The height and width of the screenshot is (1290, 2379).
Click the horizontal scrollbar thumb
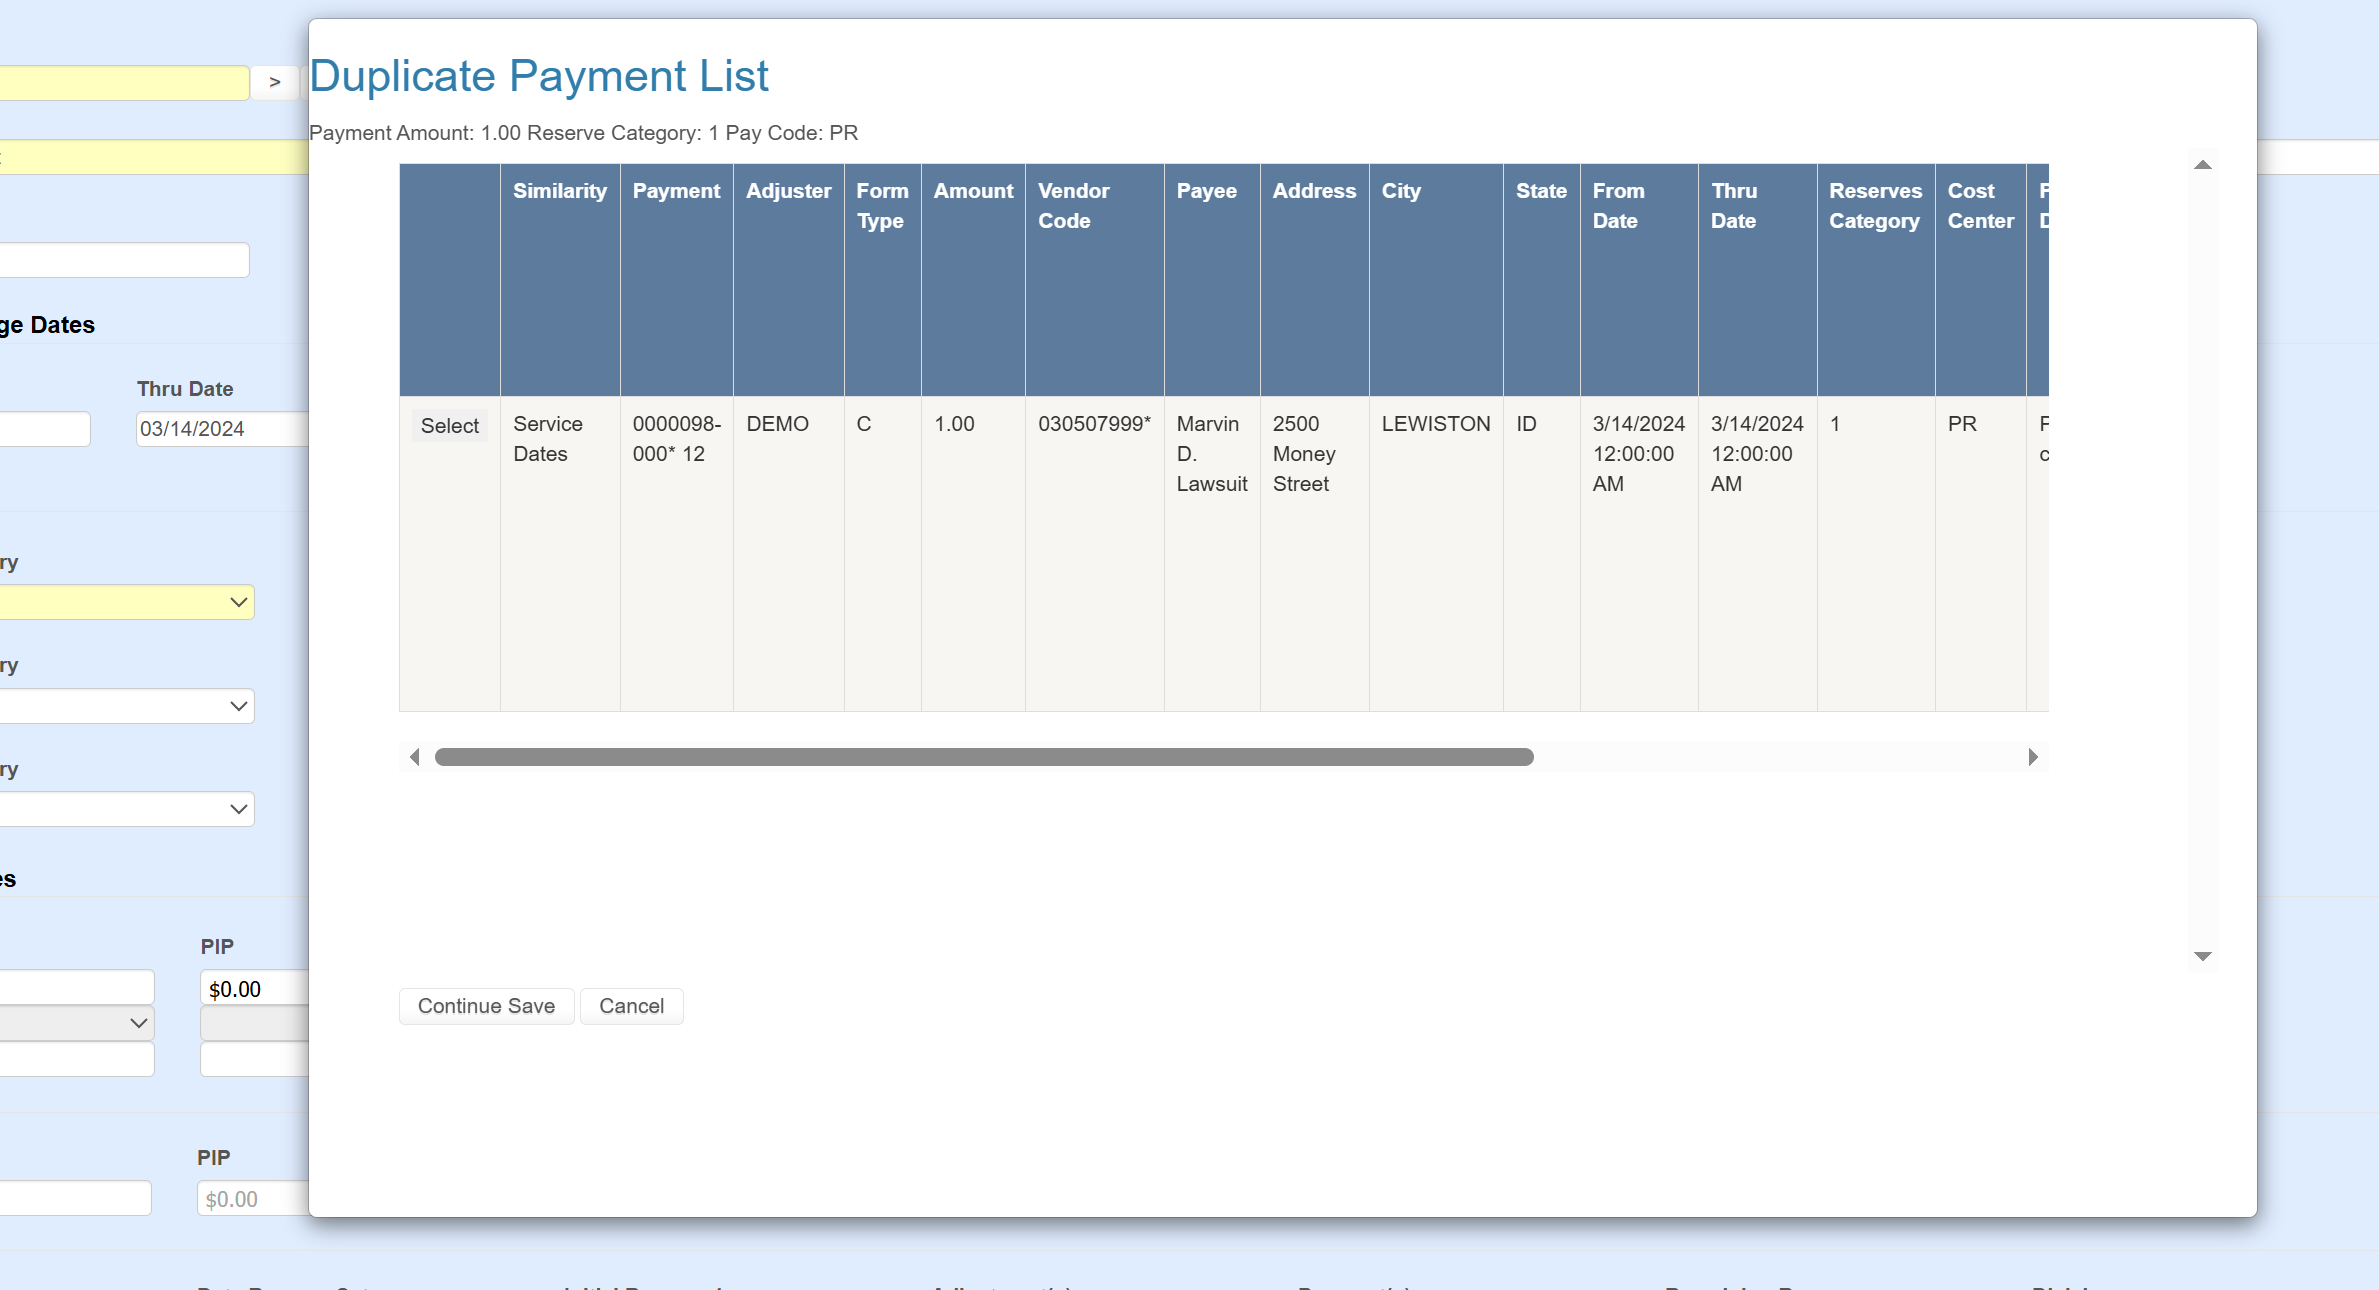pyautogui.click(x=983, y=757)
